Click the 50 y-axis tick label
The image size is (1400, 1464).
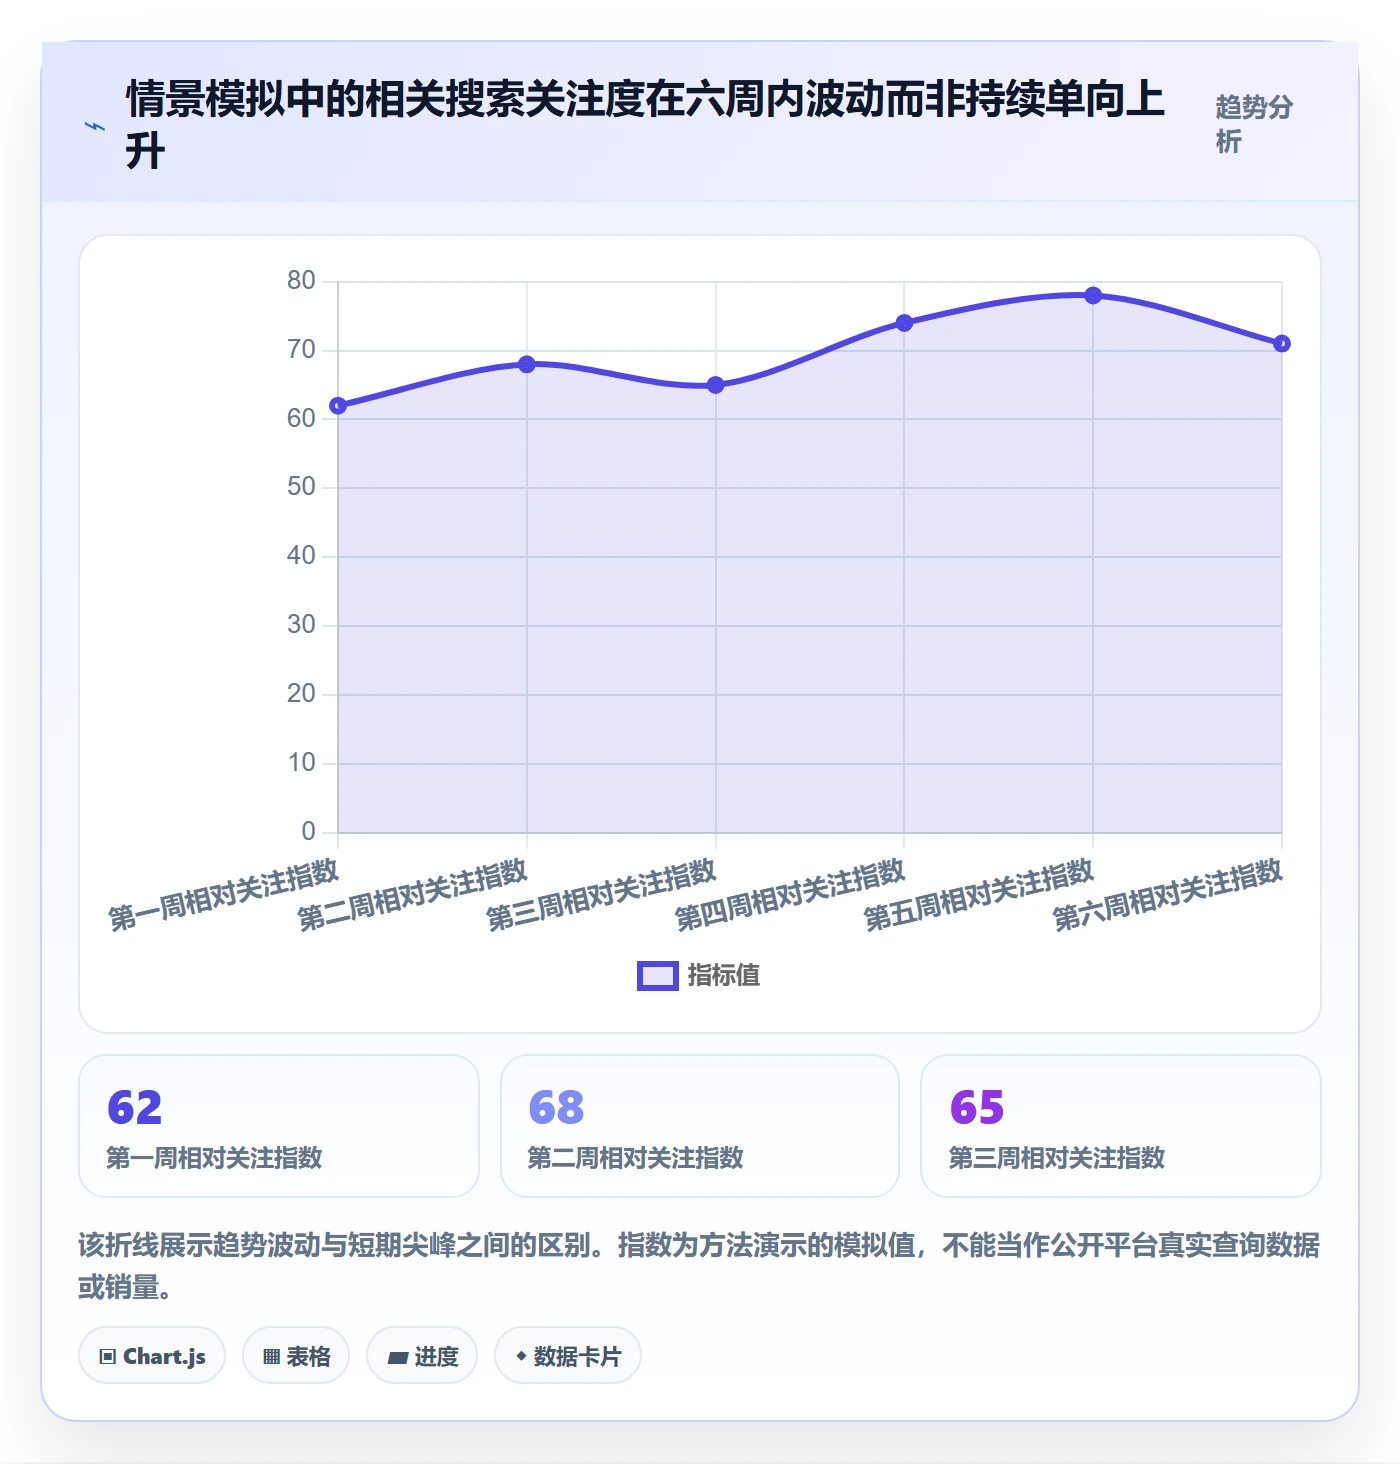(301, 487)
